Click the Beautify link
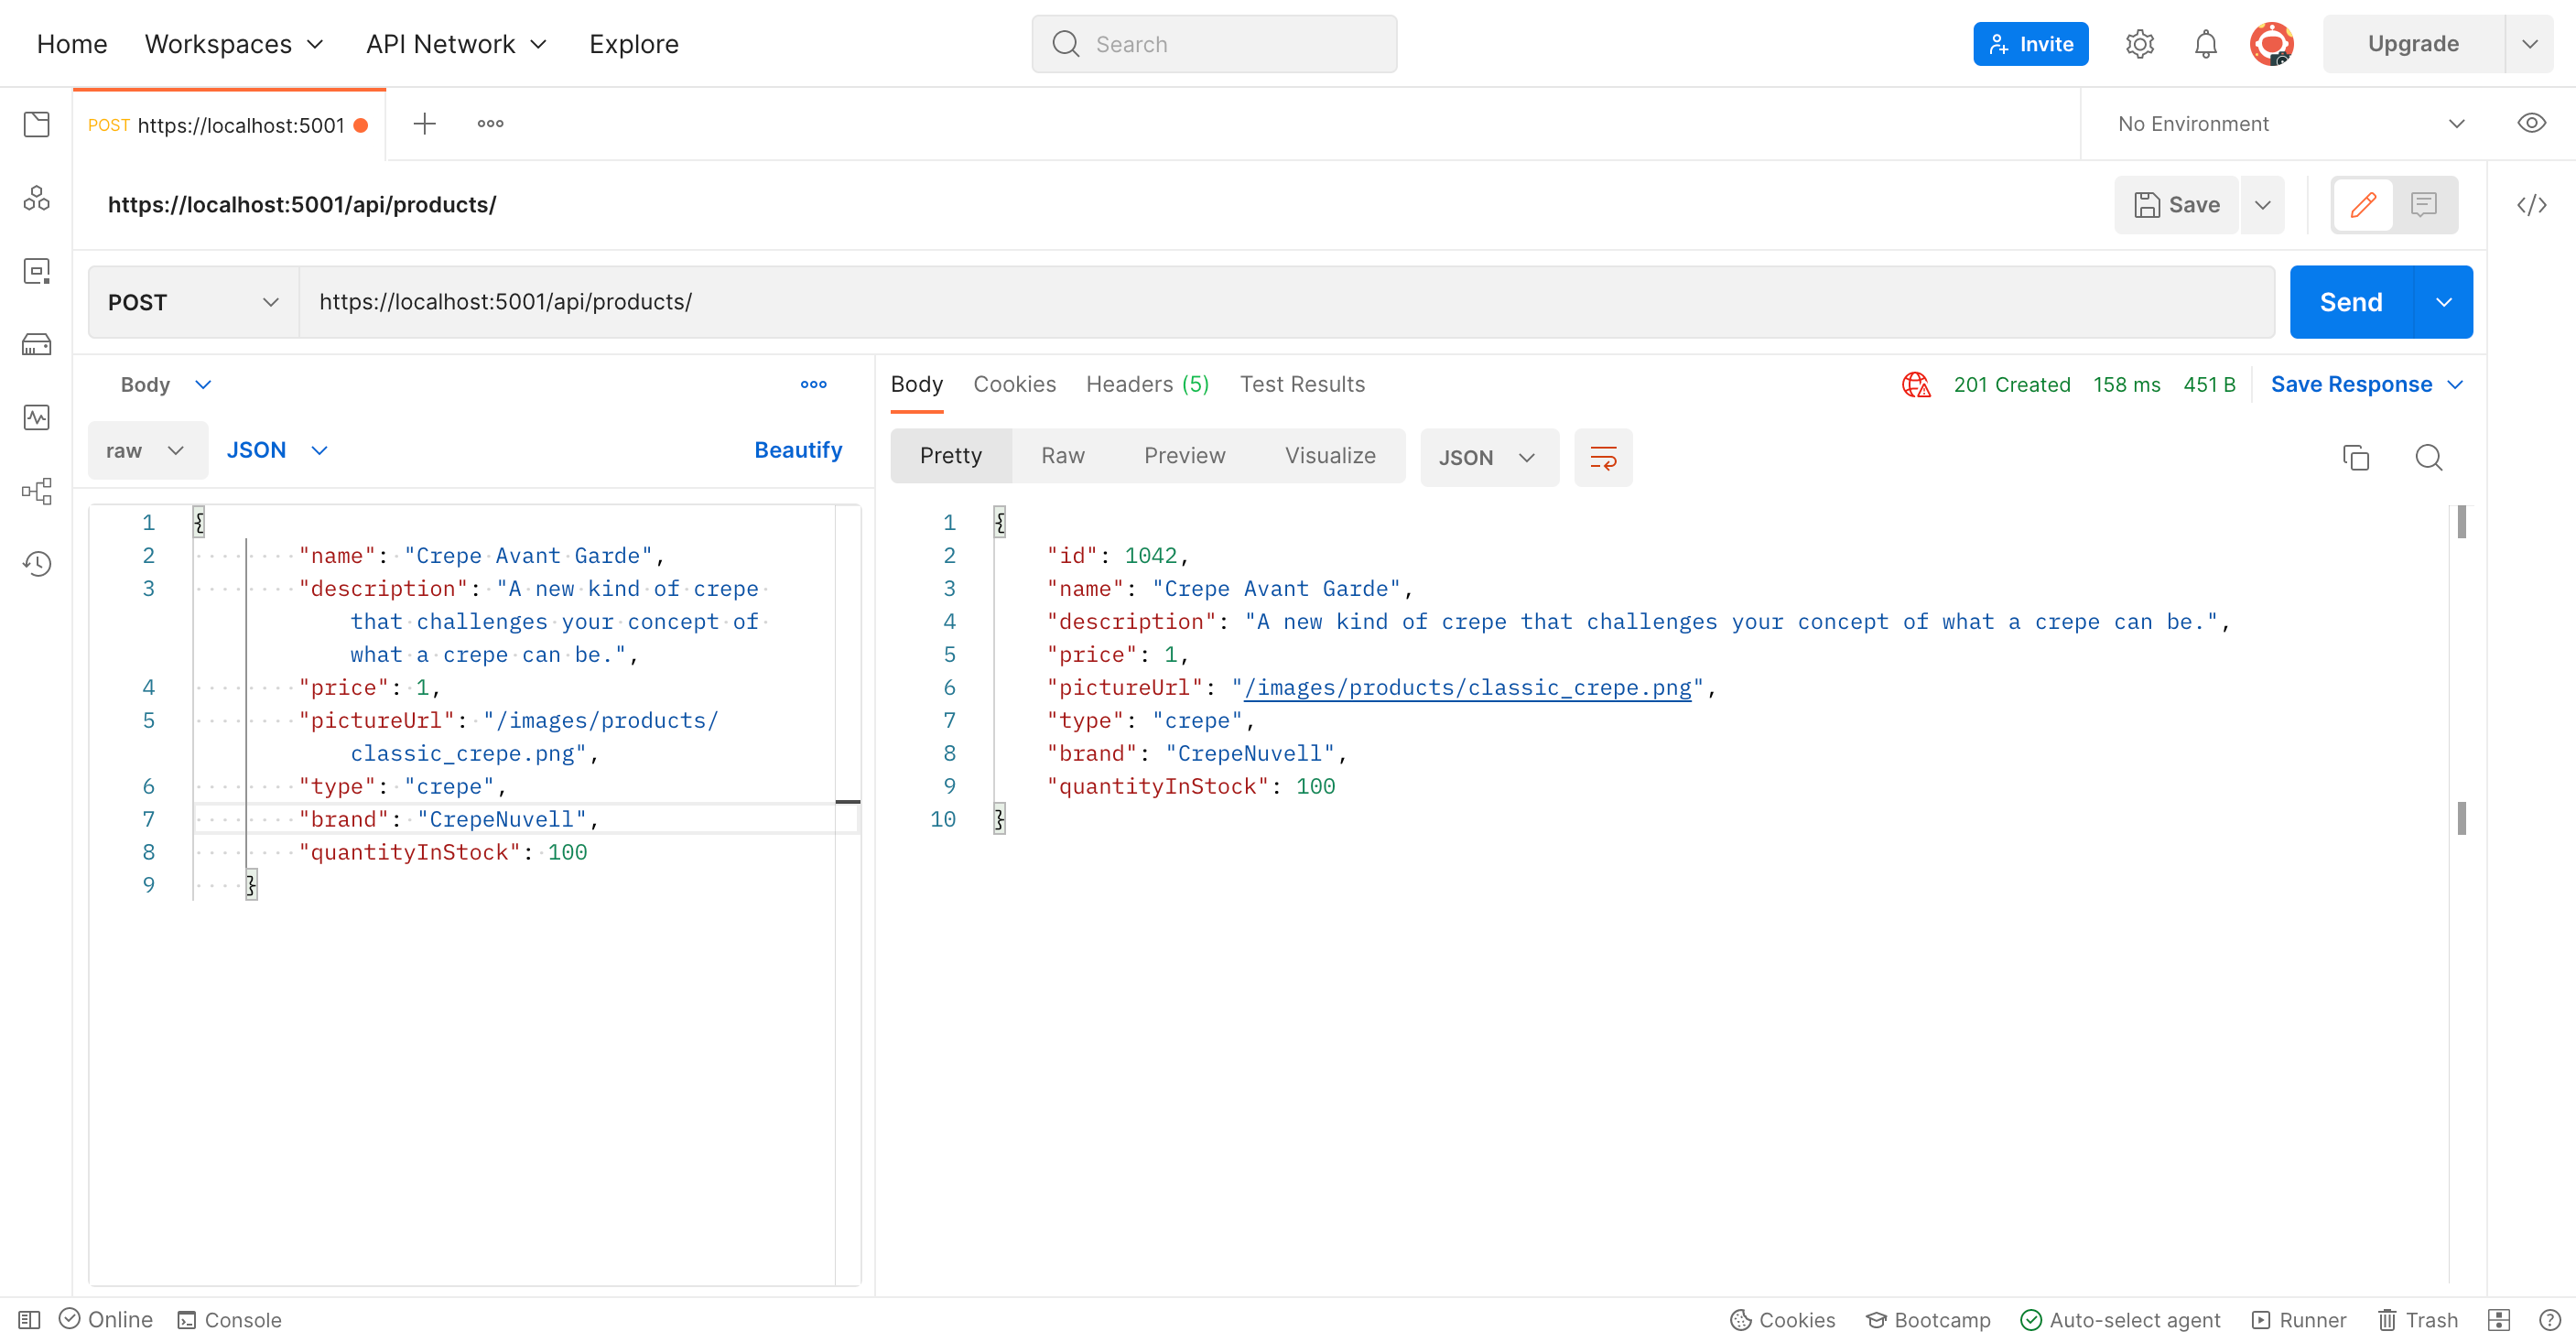 click(797, 450)
